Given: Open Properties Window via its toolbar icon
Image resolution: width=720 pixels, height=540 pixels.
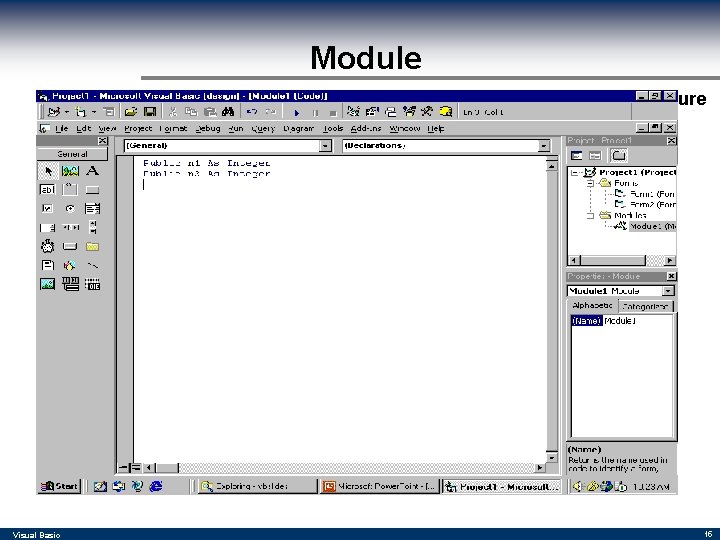Looking at the screenshot, I should pos(372,112).
